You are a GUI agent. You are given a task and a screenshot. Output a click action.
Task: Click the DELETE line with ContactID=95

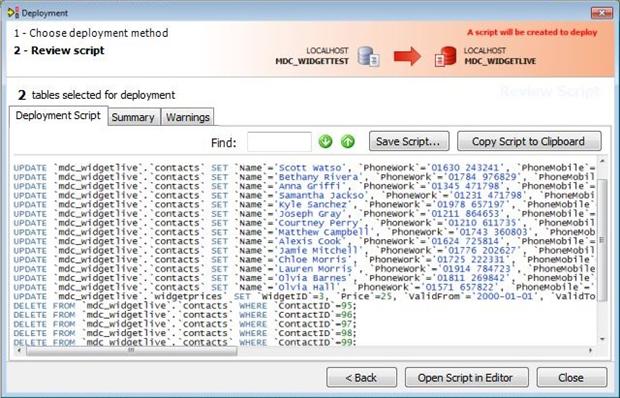coord(185,306)
